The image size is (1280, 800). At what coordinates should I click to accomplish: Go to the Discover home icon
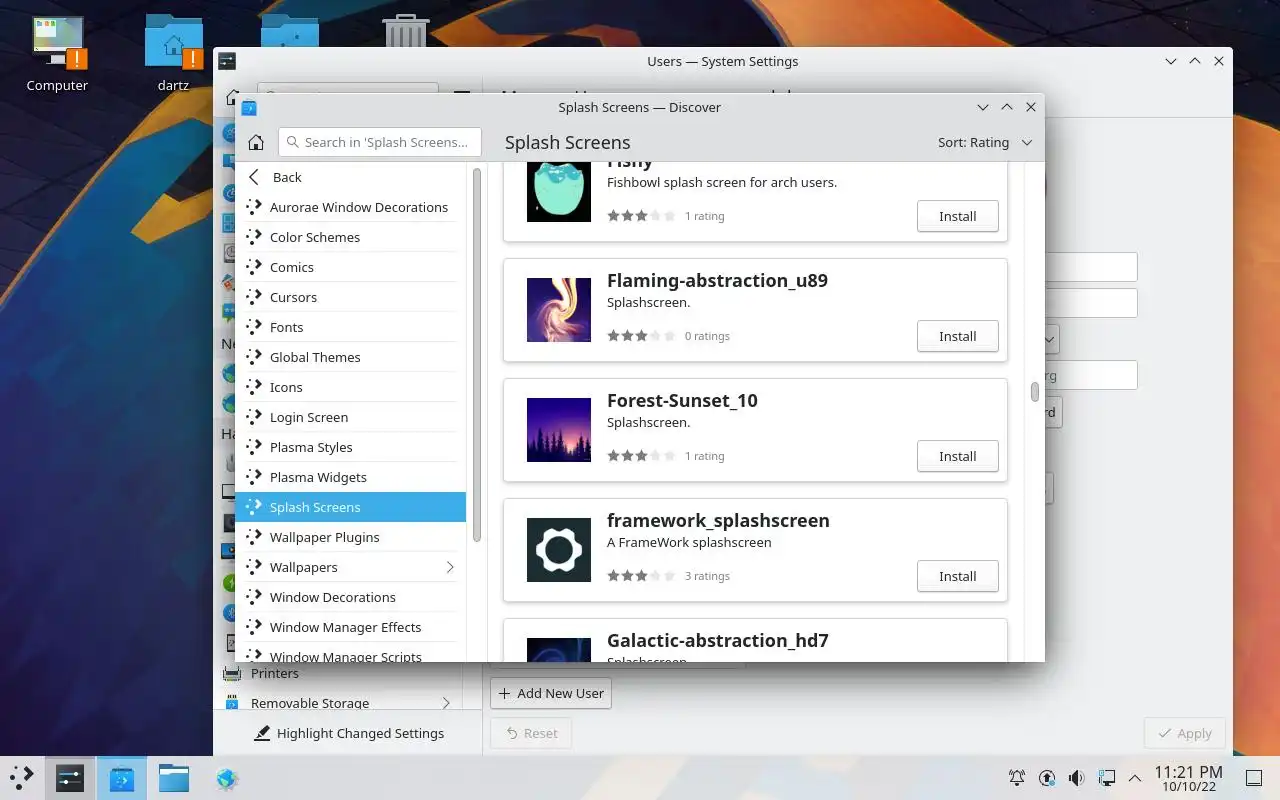tap(256, 142)
